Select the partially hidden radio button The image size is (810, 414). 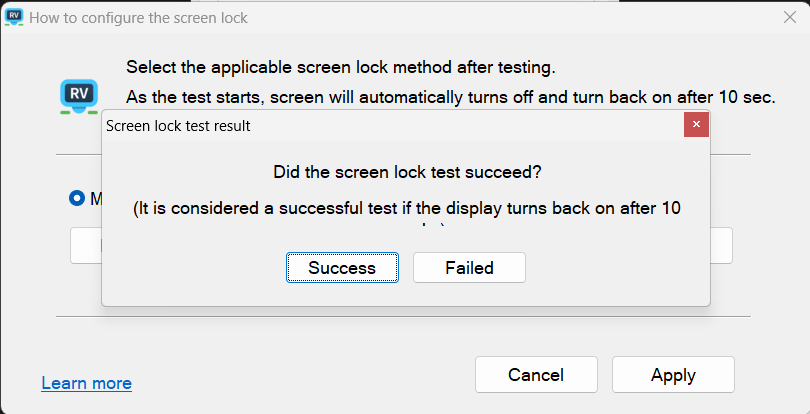[x=77, y=198]
